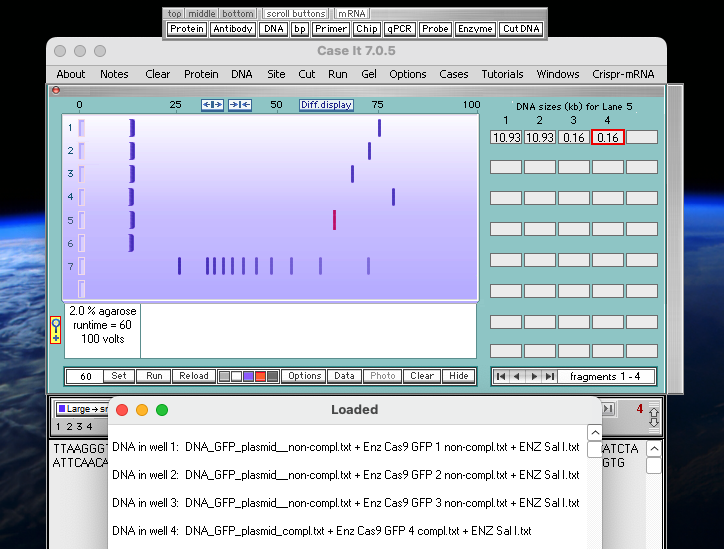
Task: Go to last fragment page
Action: click(x=550, y=376)
